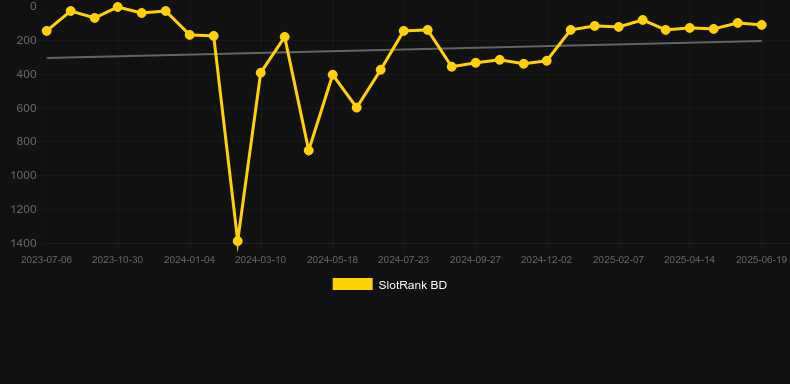Click the yellow SlotRank BD legend swatch
790x384 pixels.
[353, 284]
